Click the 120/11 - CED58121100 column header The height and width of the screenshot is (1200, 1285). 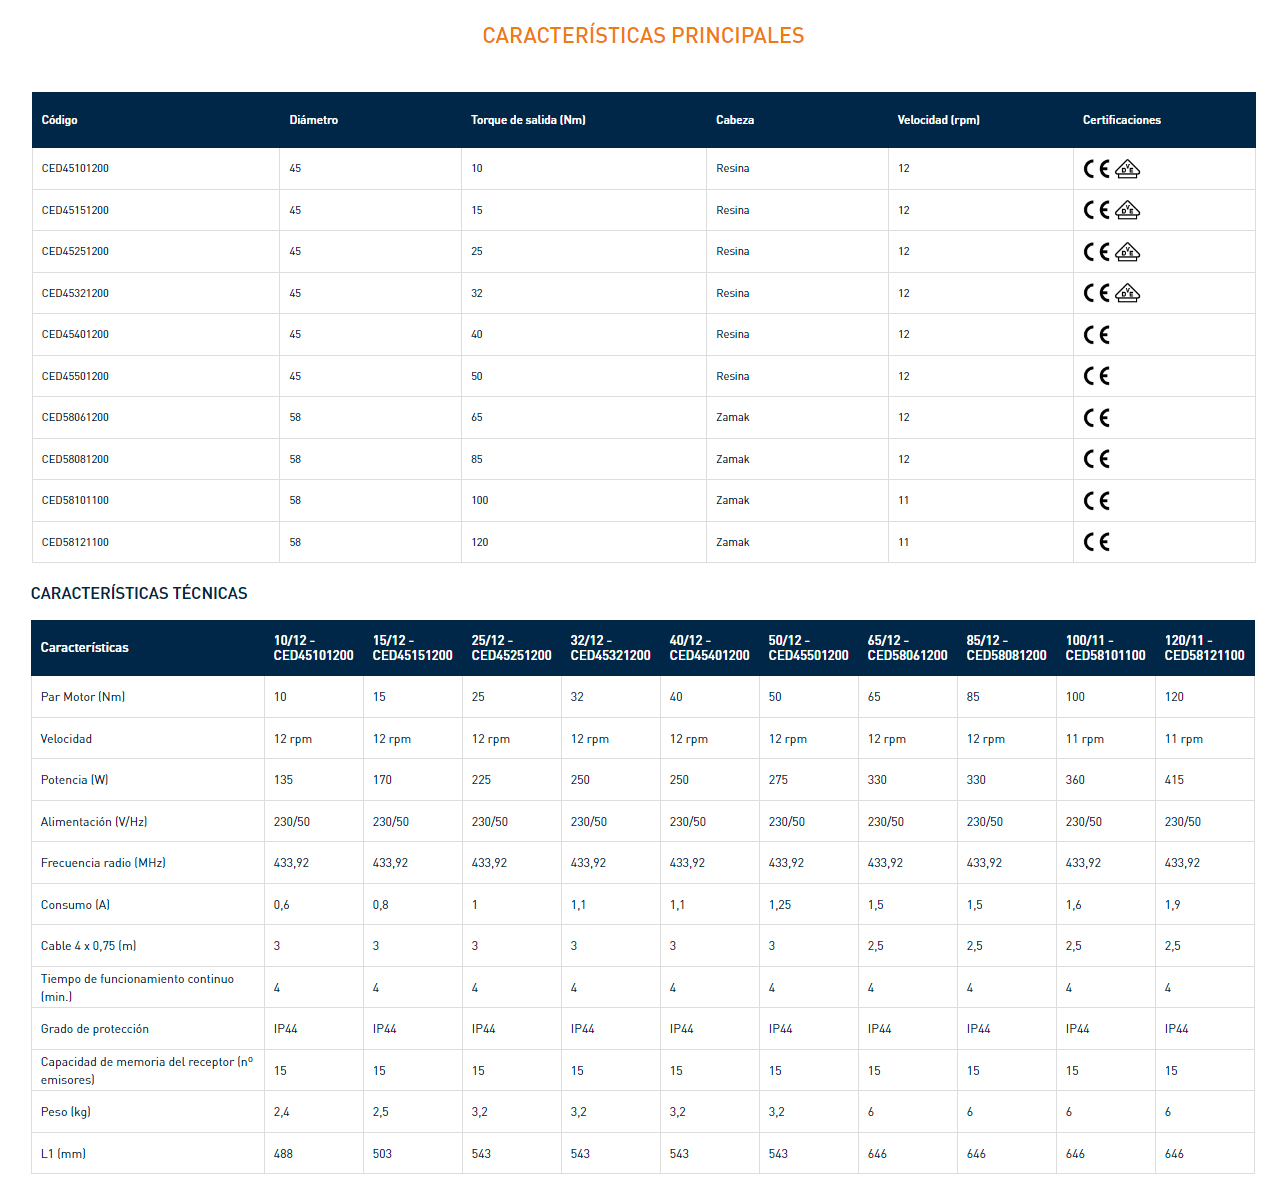click(x=1204, y=648)
